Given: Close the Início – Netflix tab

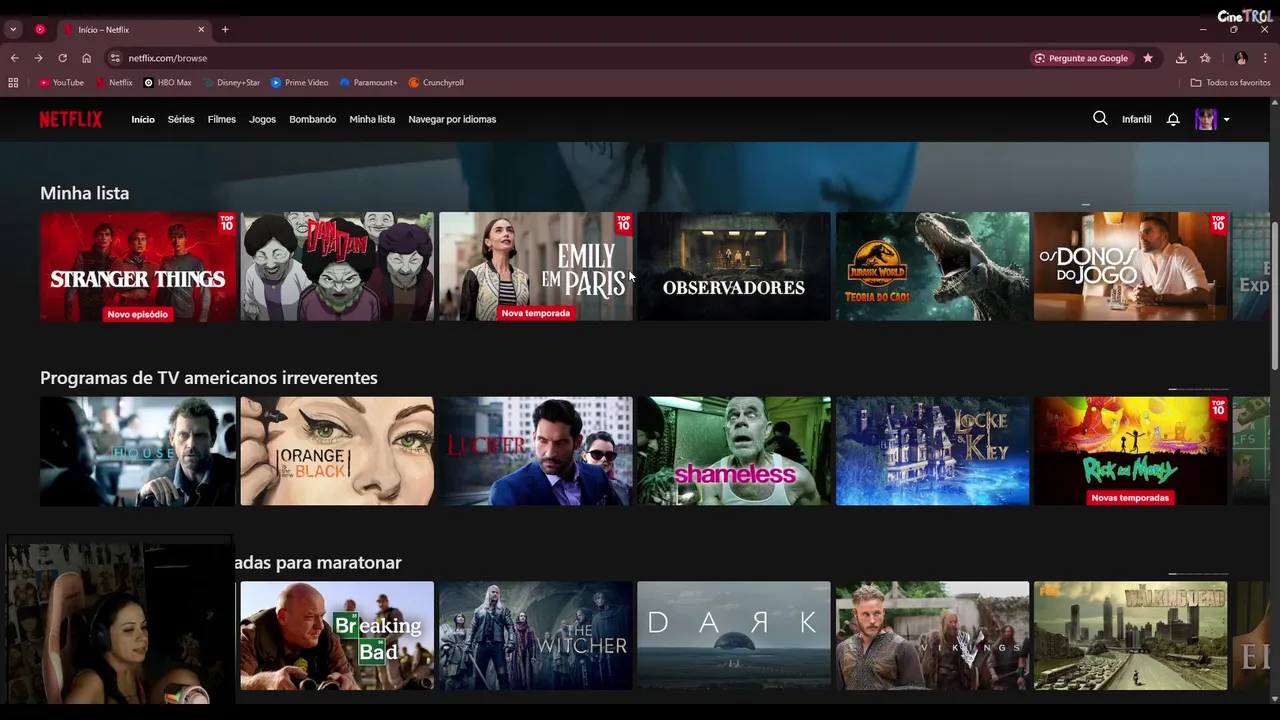Looking at the screenshot, I should (x=201, y=30).
